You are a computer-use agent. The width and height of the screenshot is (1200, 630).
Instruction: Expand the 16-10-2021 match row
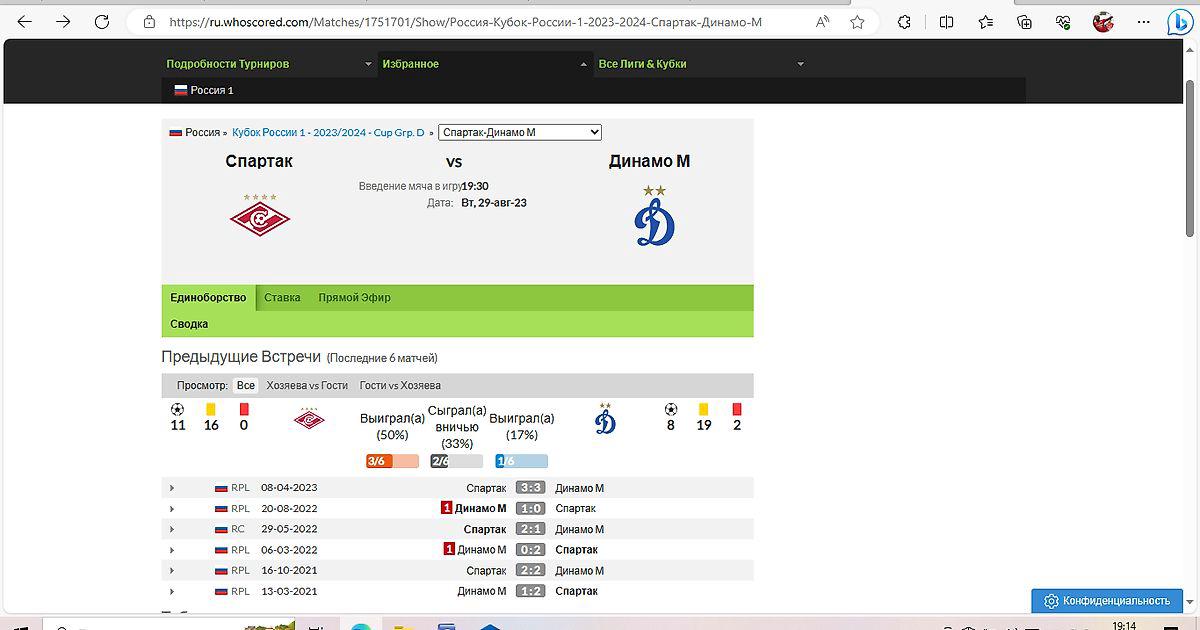point(172,571)
